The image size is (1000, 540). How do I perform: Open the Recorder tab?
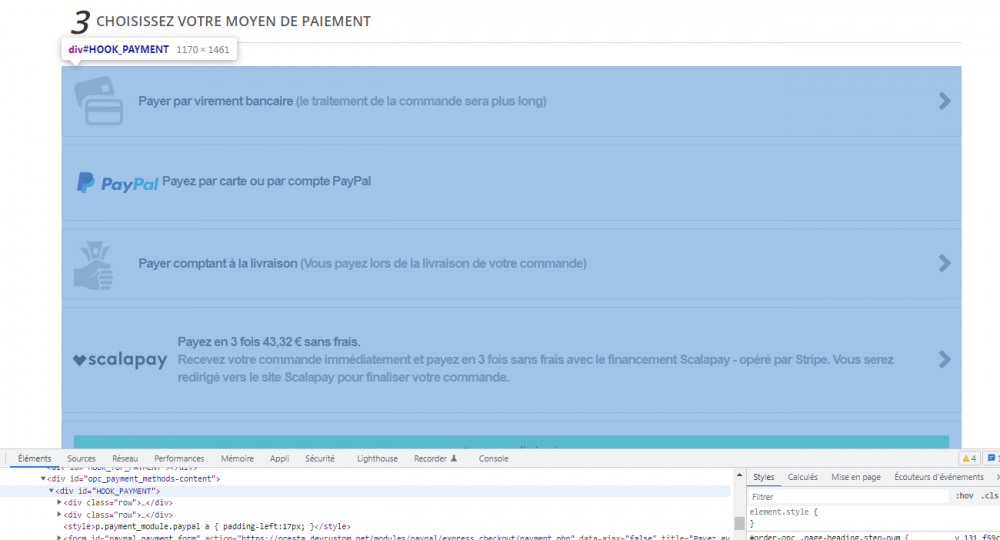pyautogui.click(x=436, y=458)
